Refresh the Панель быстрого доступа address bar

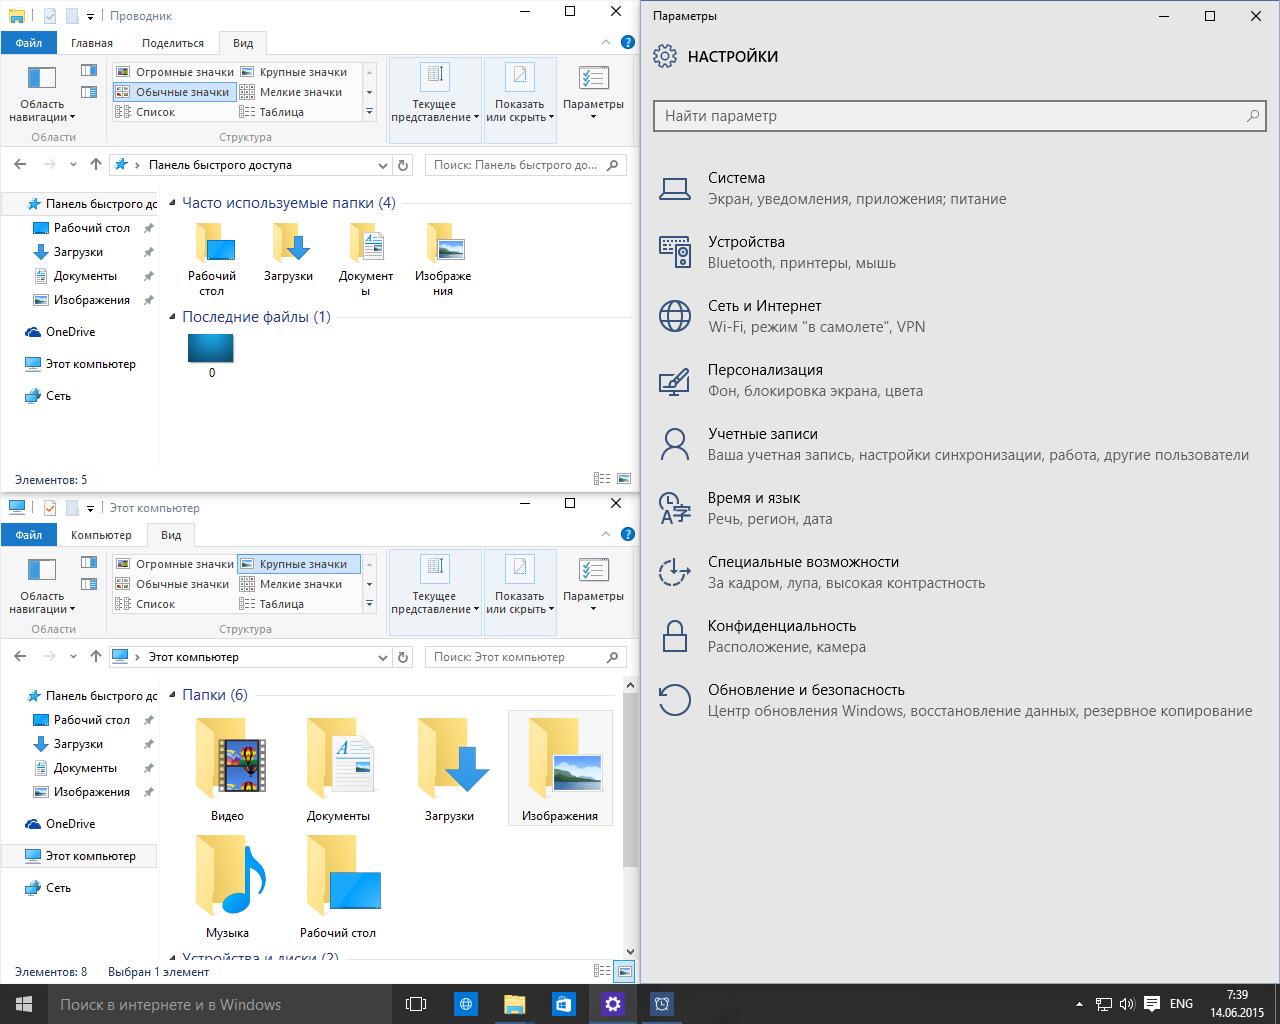tap(403, 165)
